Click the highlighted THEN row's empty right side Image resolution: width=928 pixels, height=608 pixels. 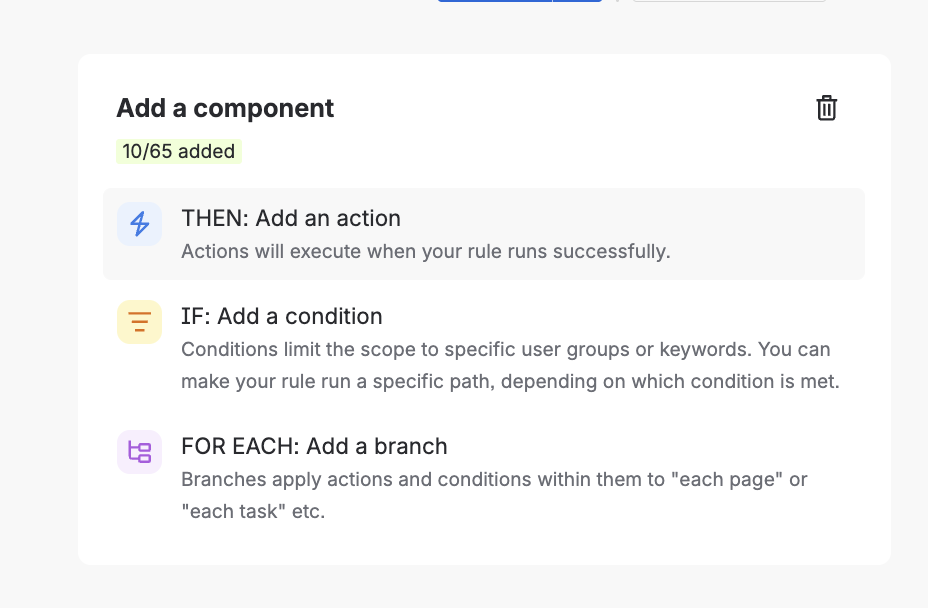[x=780, y=234]
